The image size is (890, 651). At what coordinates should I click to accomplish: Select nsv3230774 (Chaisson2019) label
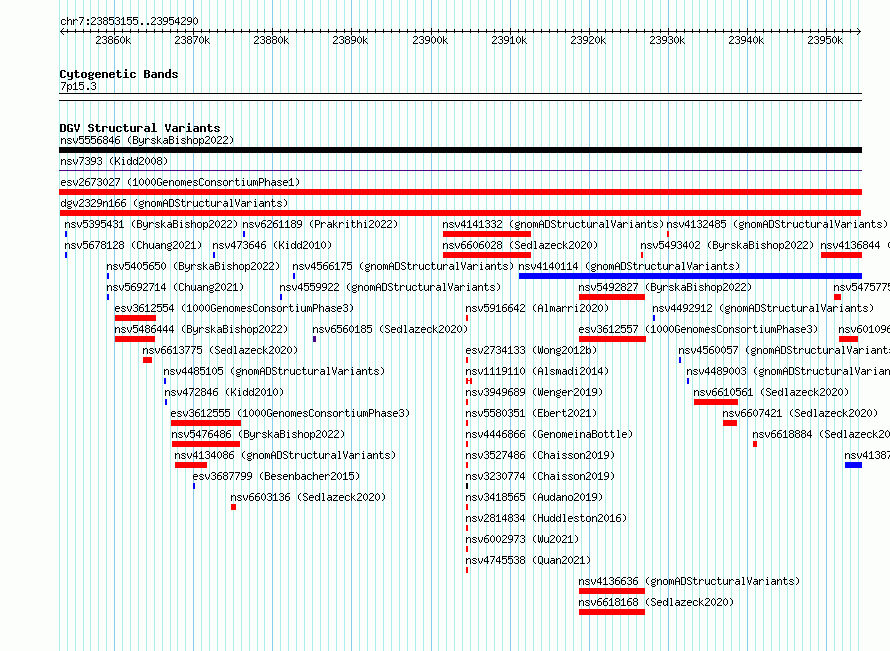[x=540, y=476]
